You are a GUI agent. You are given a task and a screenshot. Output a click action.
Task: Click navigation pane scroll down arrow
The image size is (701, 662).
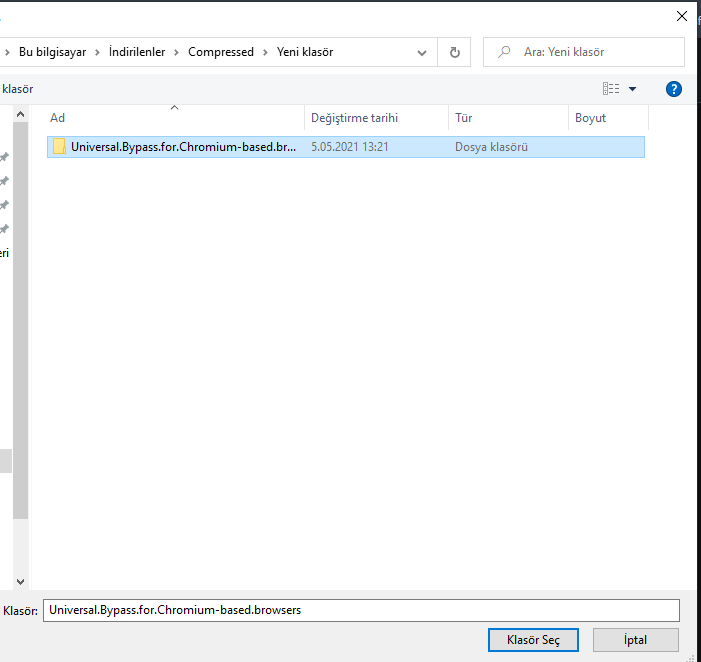(x=20, y=581)
